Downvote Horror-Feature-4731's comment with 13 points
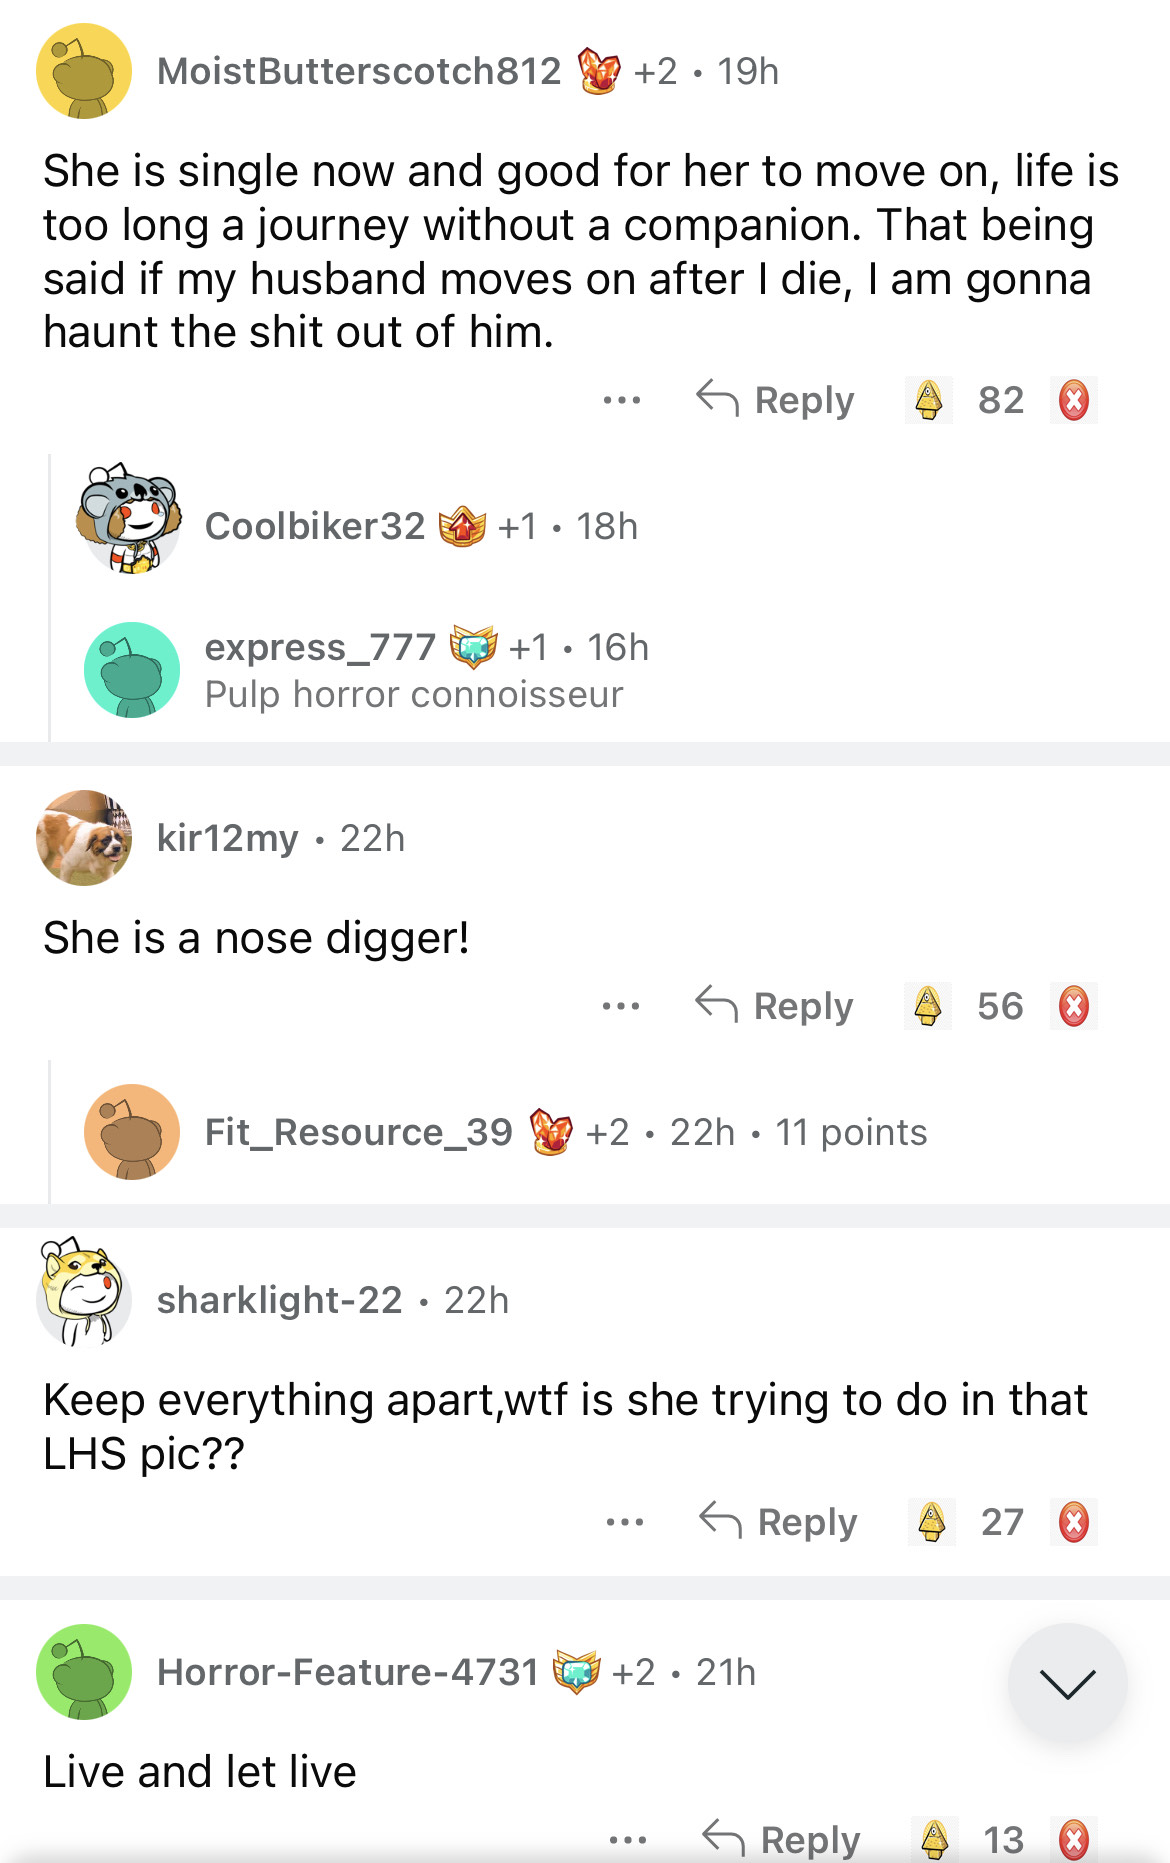The width and height of the screenshot is (1170, 1863). (x=1074, y=1839)
